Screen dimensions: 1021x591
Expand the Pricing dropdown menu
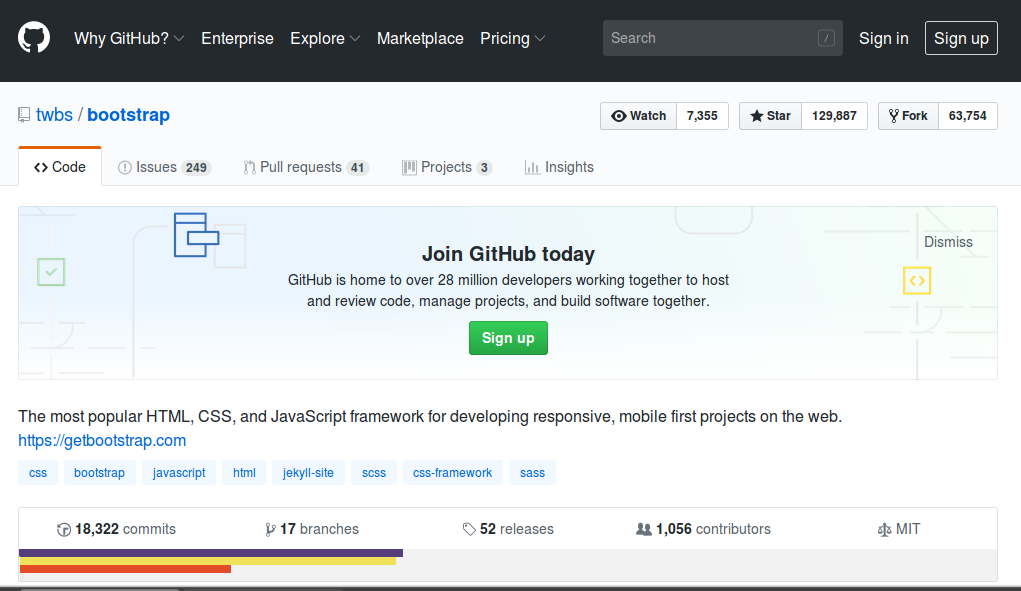[512, 39]
